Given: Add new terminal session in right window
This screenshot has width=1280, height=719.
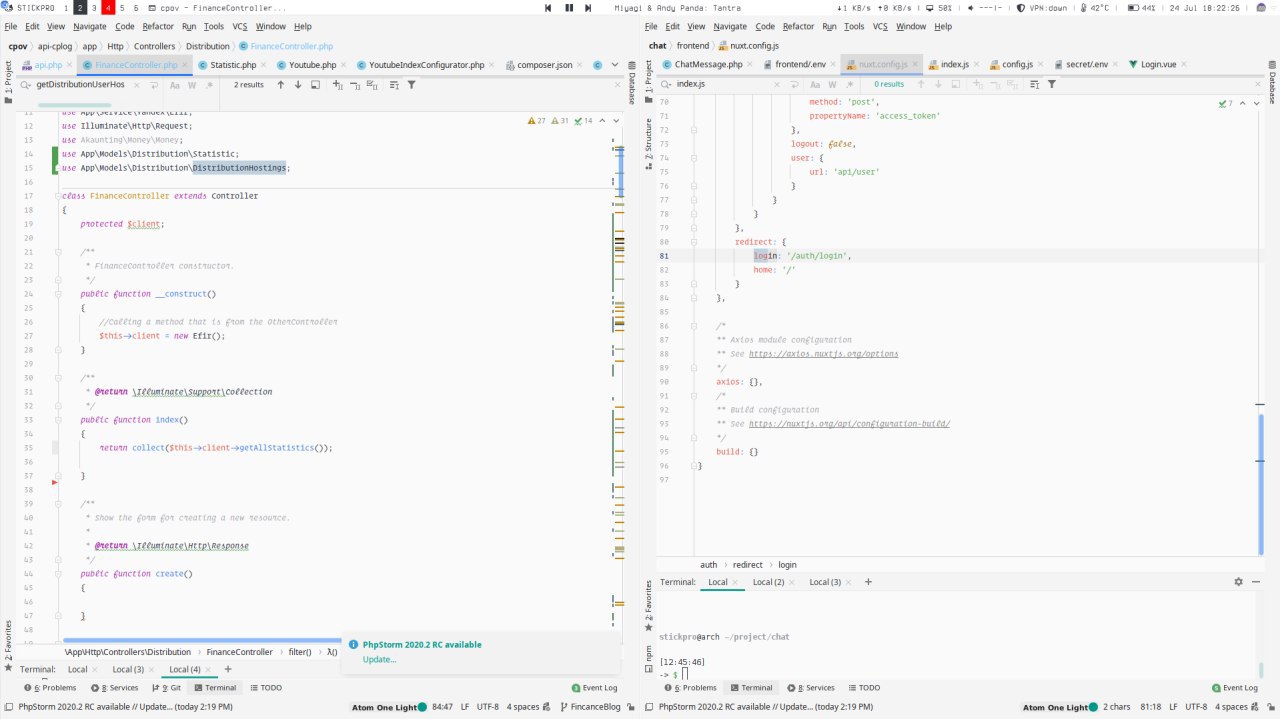Looking at the screenshot, I should pos(868,581).
